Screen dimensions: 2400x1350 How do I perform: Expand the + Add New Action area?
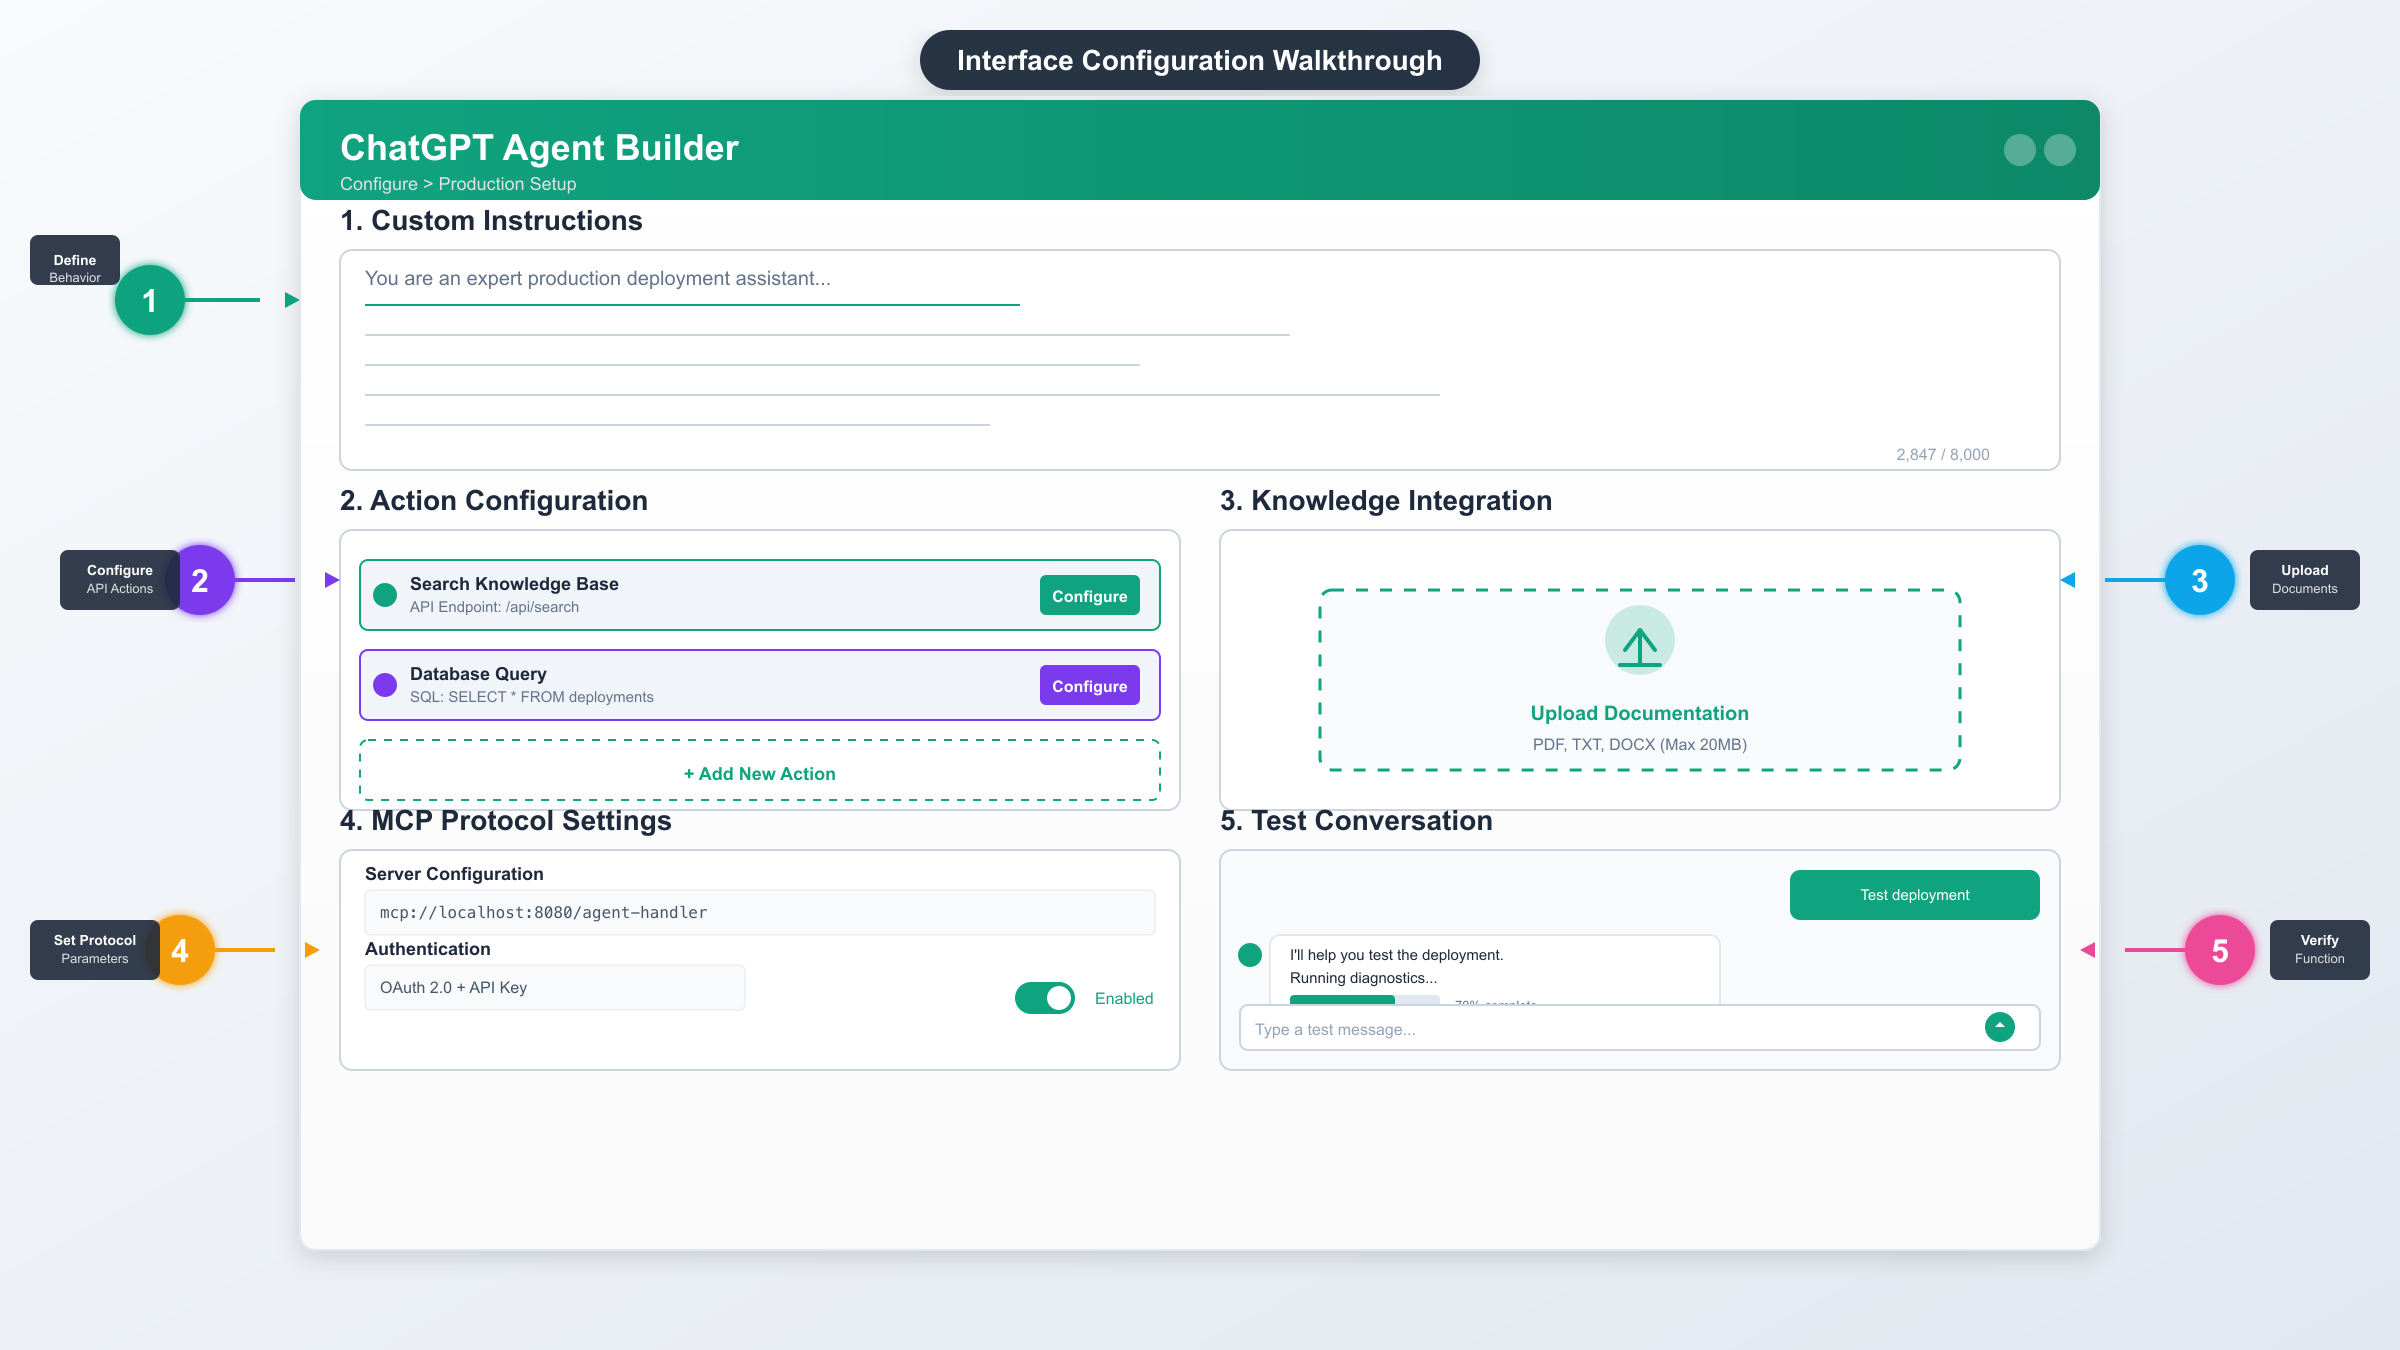[x=759, y=773]
